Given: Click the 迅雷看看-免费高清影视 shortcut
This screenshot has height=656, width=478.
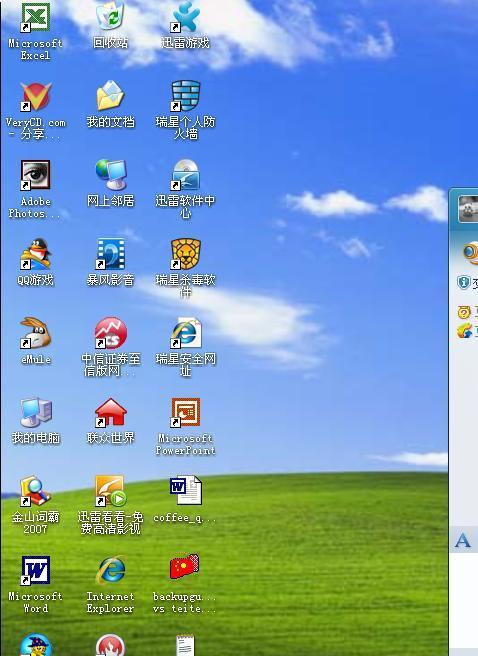Looking at the screenshot, I should pyautogui.click(x=110, y=491).
